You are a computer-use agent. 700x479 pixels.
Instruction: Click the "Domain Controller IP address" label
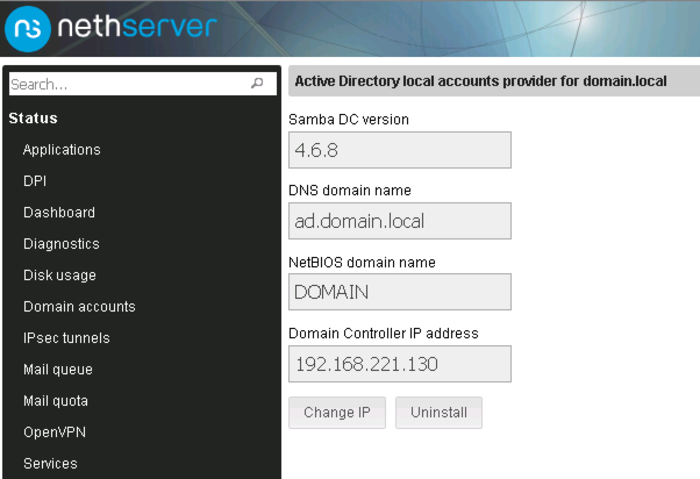pyautogui.click(x=383, y=333)
